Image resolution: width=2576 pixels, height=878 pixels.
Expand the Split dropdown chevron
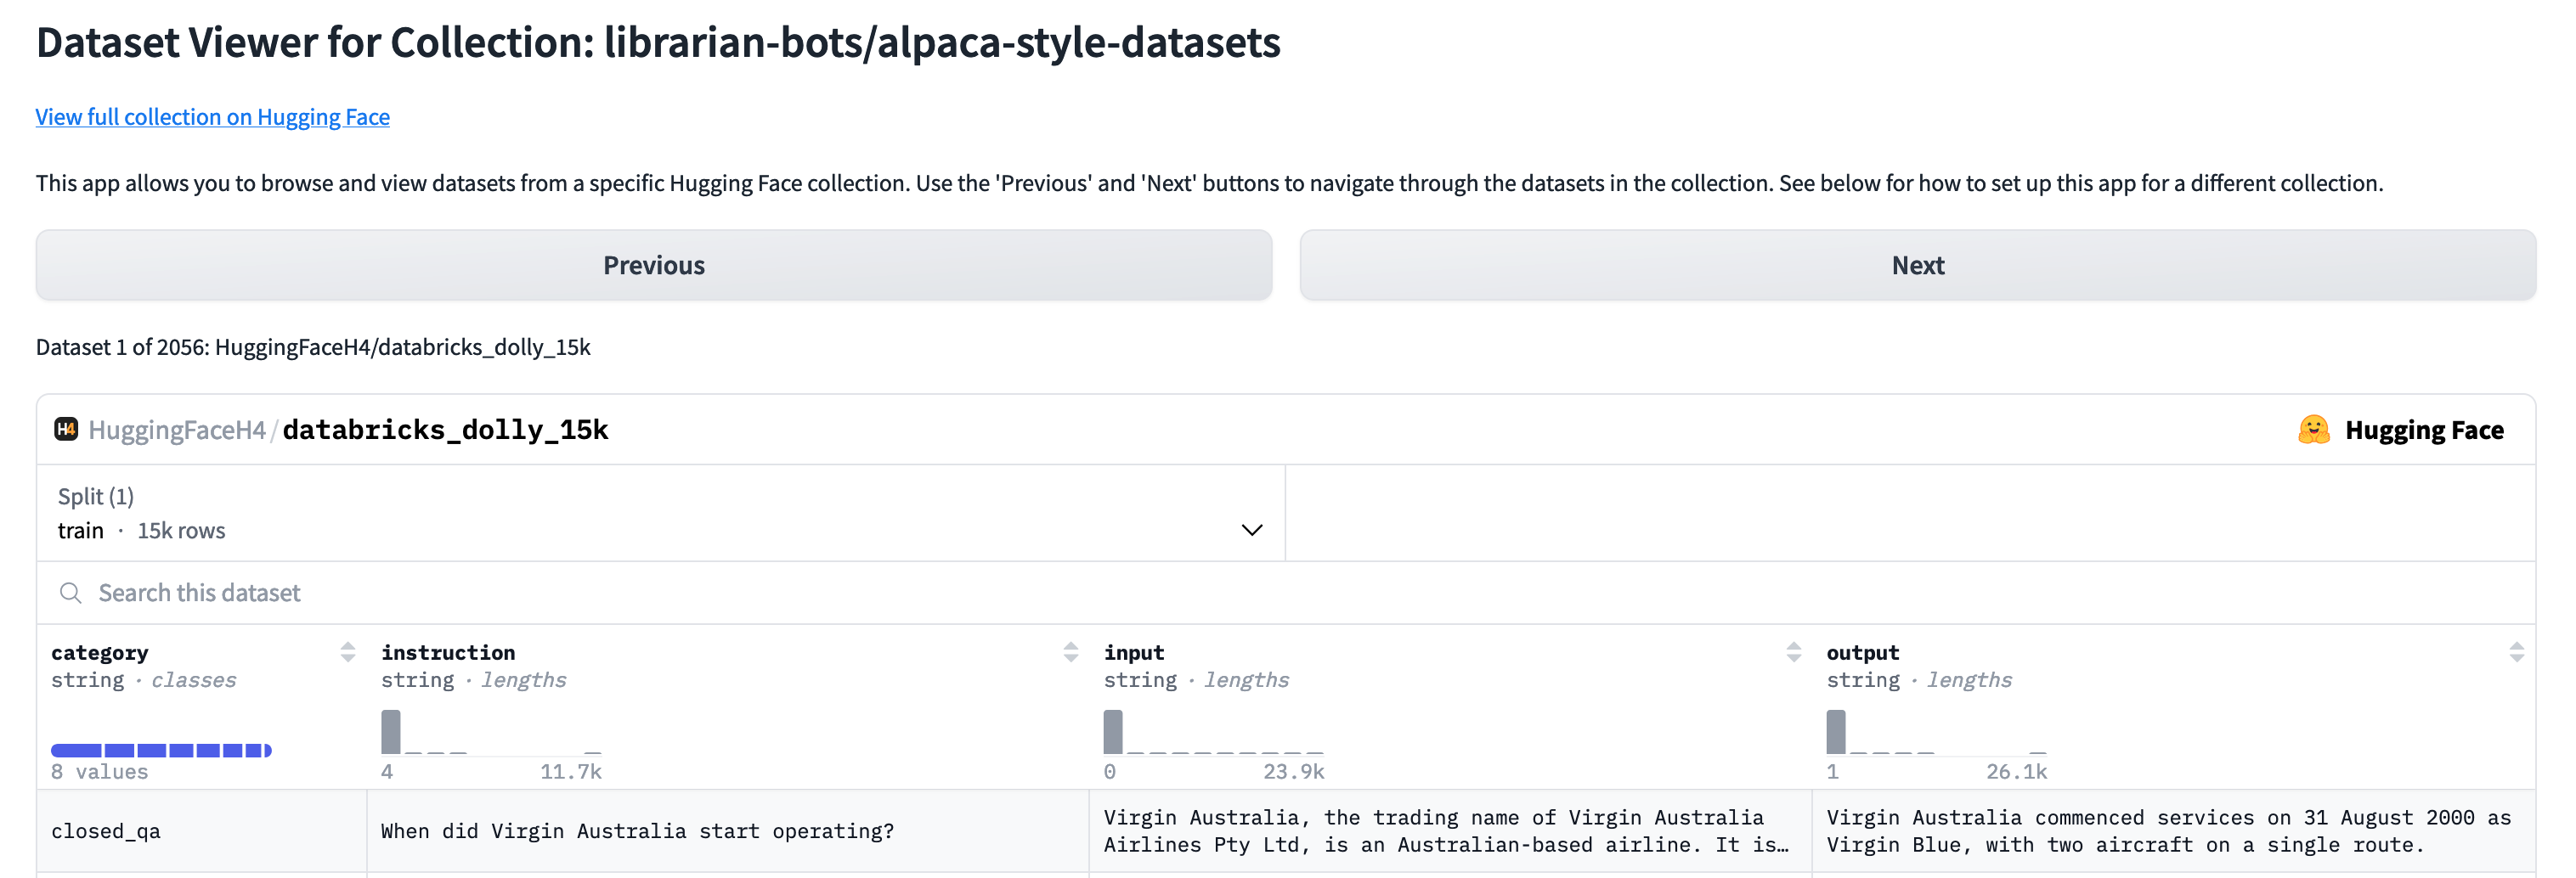pyautogui.click(x=1251, y=530)
